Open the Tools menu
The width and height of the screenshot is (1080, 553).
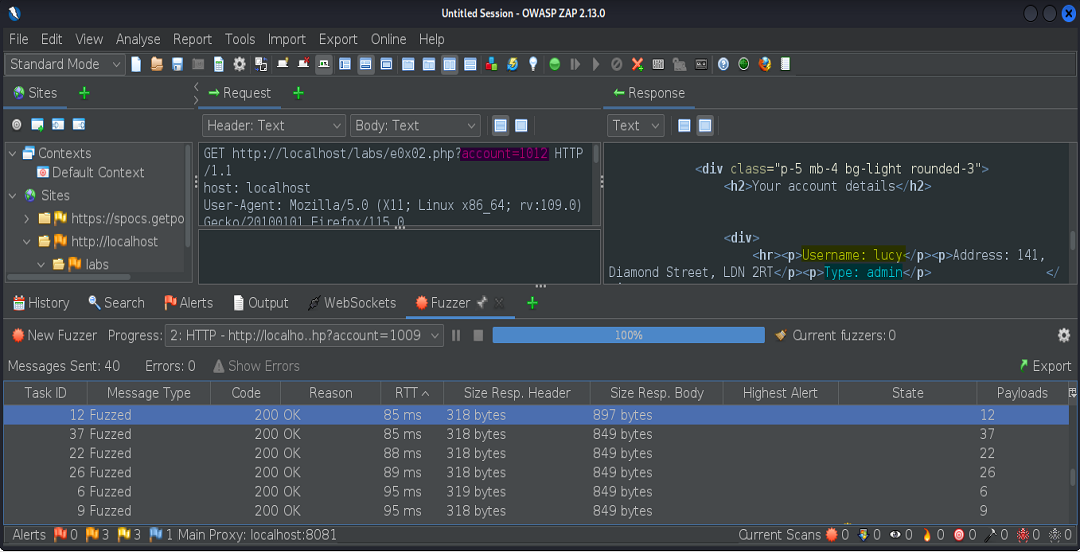pyautogui.click(x=240, y=39)
